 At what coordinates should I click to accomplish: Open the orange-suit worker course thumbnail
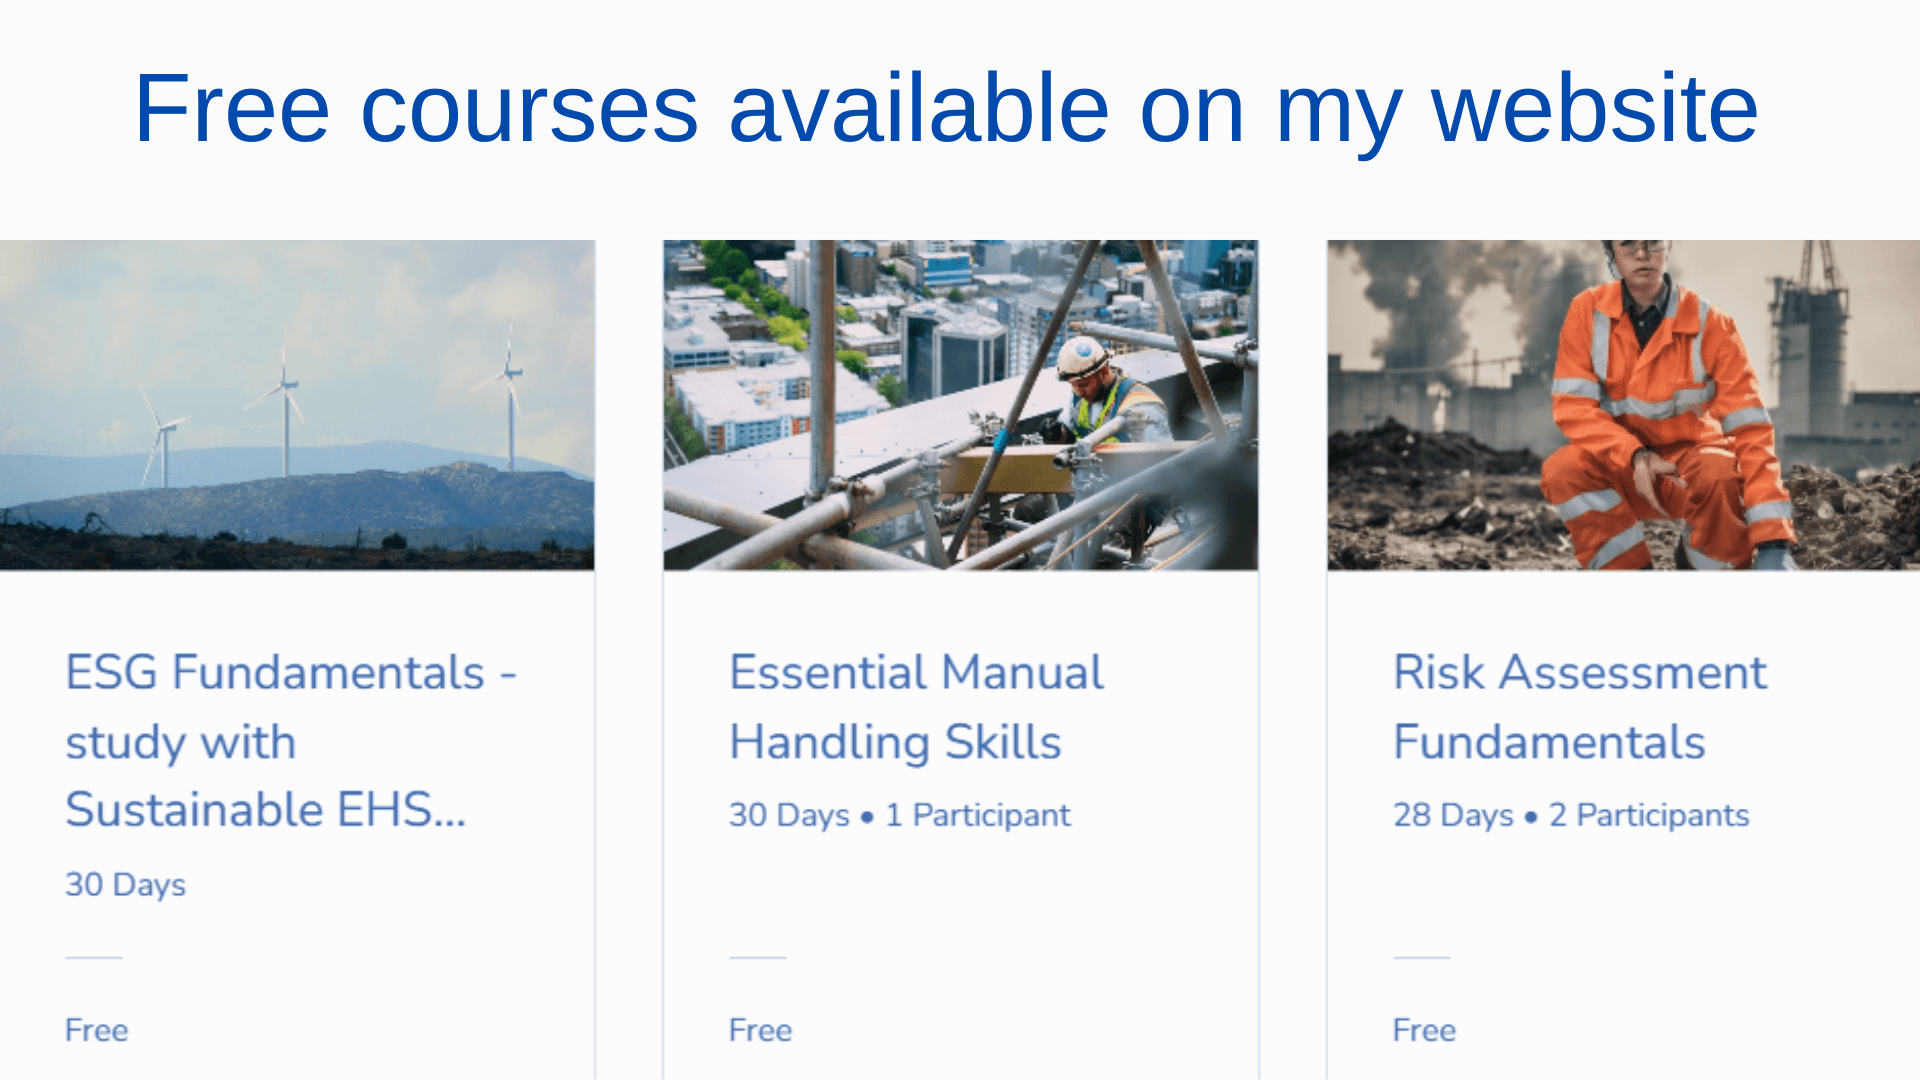point(1623,405)
